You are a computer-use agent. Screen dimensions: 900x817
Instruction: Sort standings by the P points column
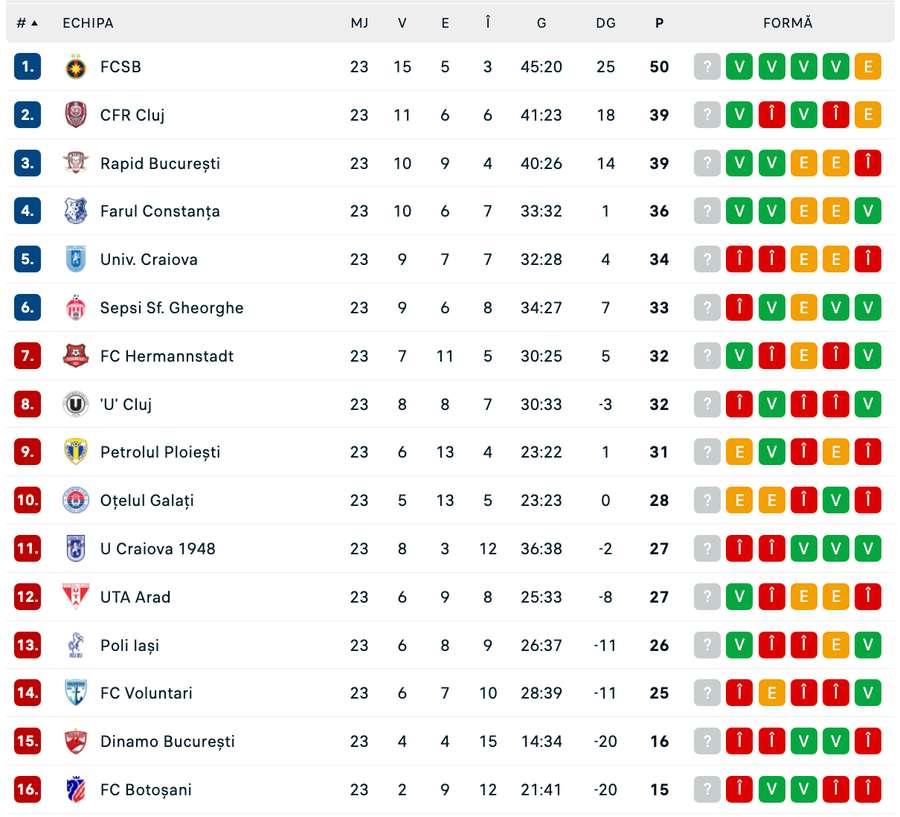tap(659, 22)
